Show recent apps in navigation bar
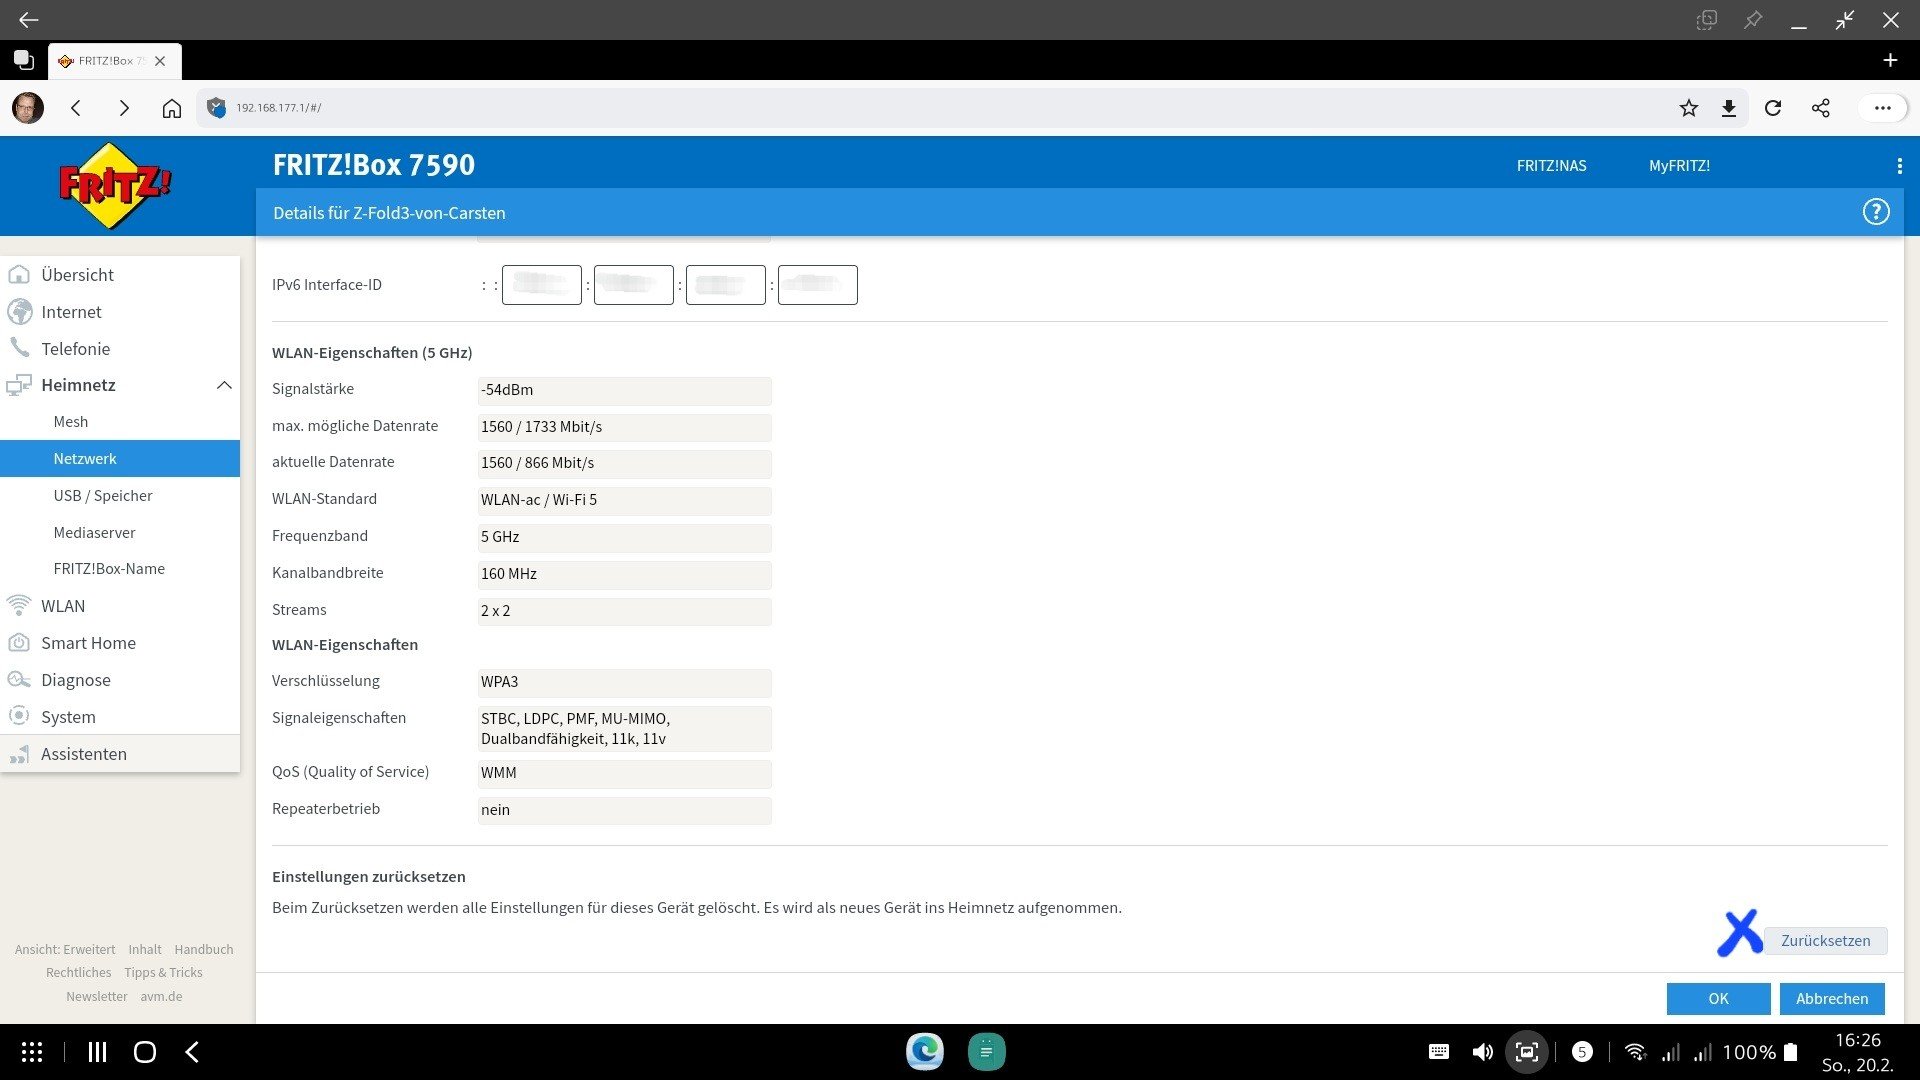 tap(97, 1052)
